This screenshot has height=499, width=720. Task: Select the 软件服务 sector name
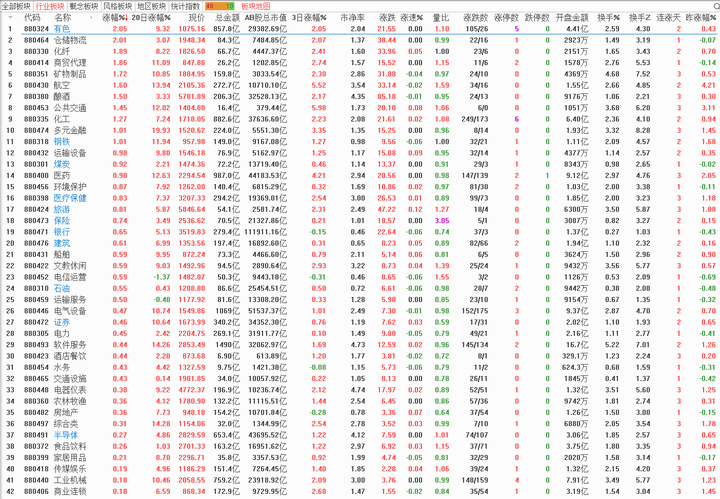(x=70, y=345)
